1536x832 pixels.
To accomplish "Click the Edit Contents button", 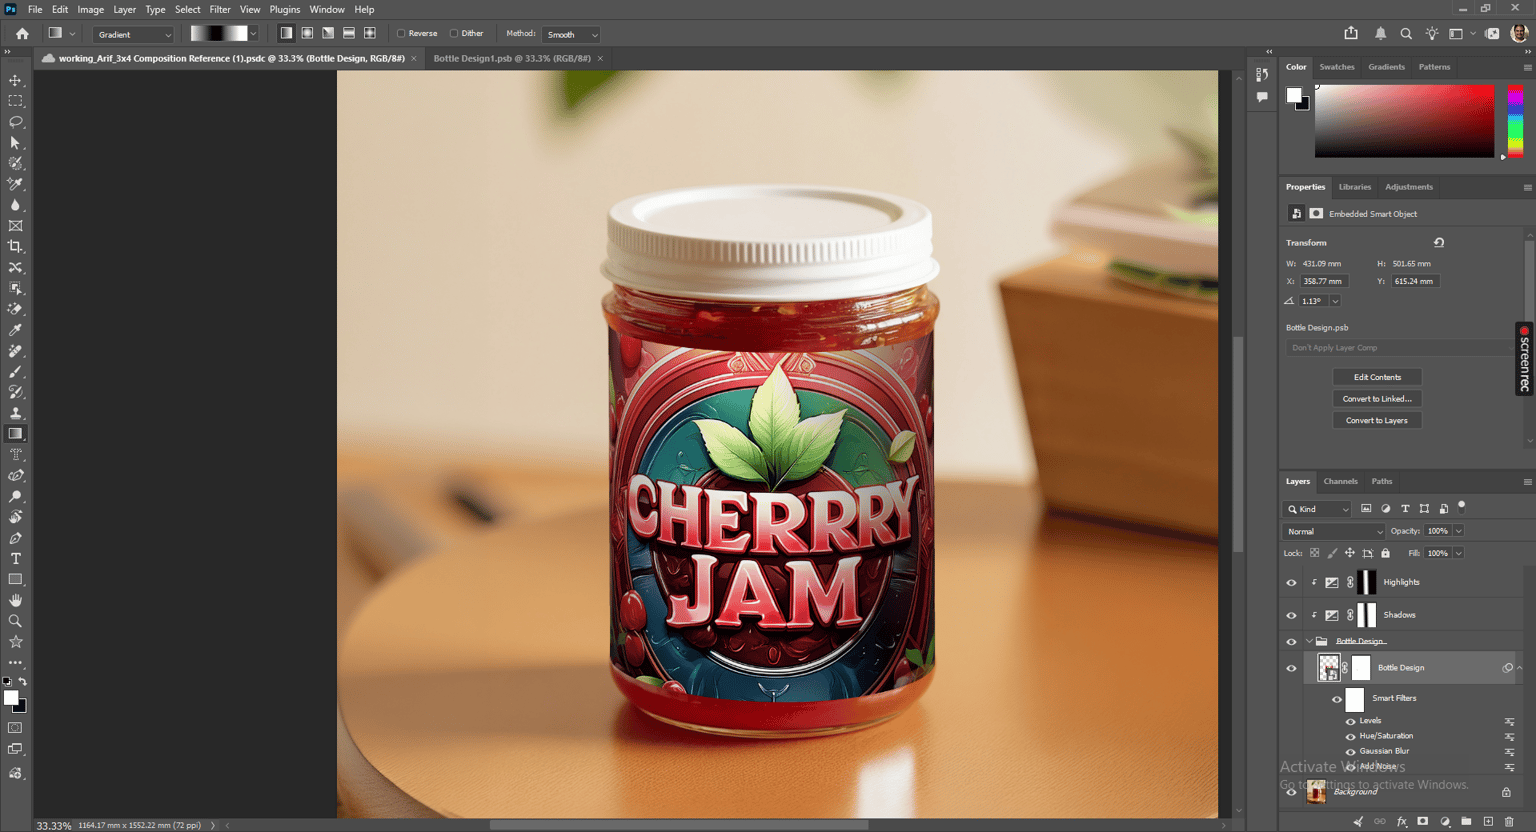I will (1377, 377).
